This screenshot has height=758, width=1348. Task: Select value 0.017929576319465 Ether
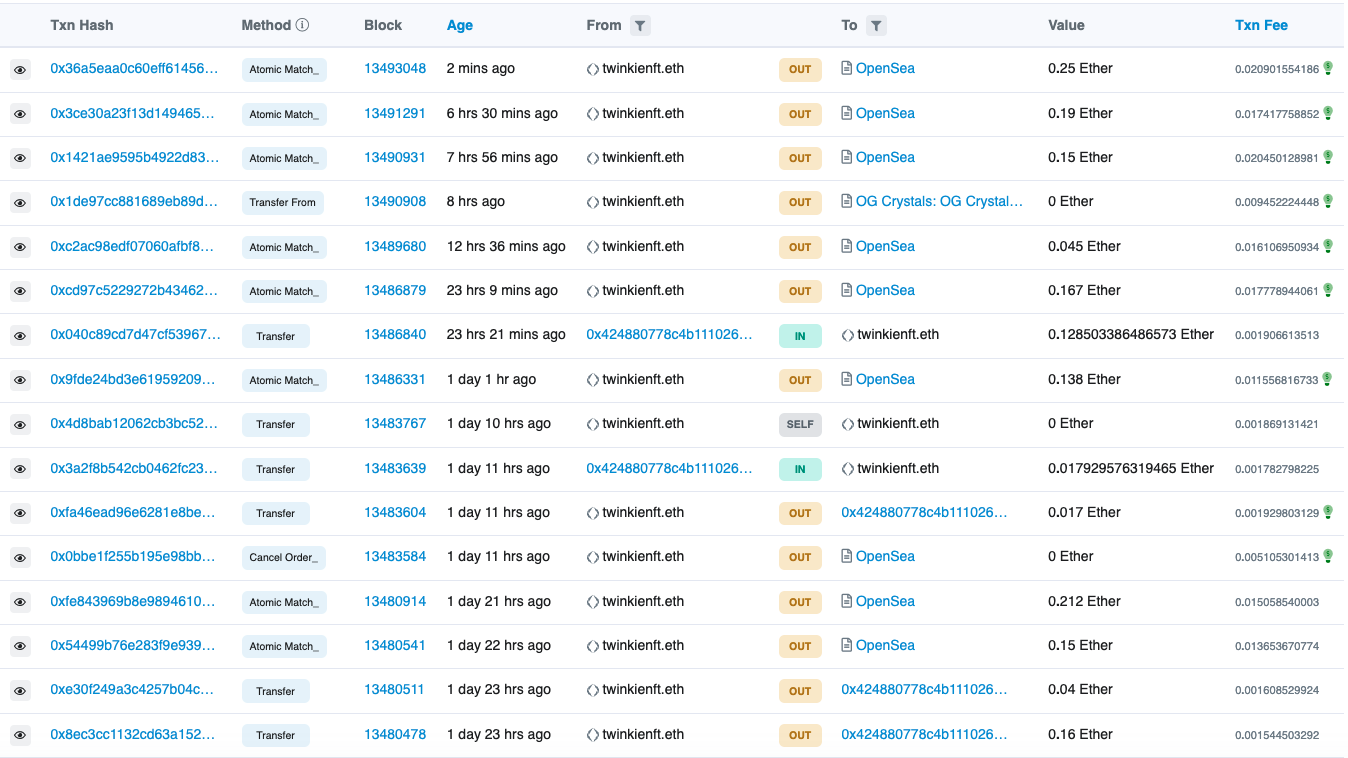click(1131, 468)
